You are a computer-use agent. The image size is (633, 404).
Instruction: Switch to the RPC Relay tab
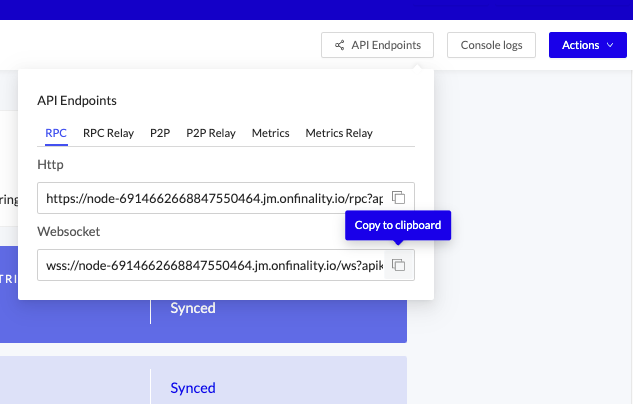click(108, 133)
